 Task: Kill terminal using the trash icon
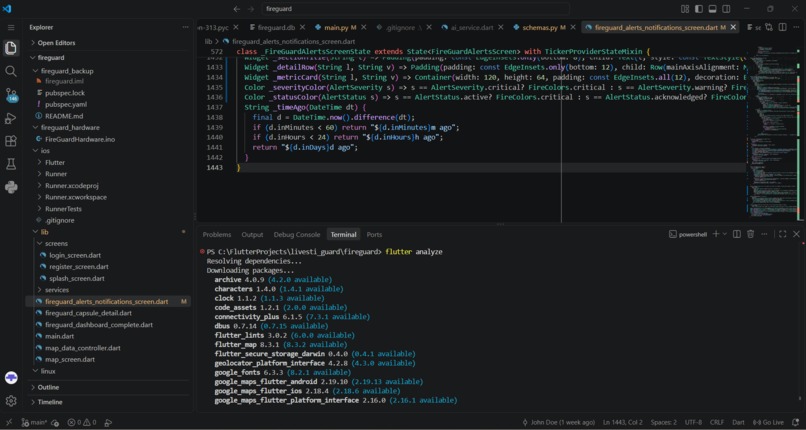click(750, 234)
